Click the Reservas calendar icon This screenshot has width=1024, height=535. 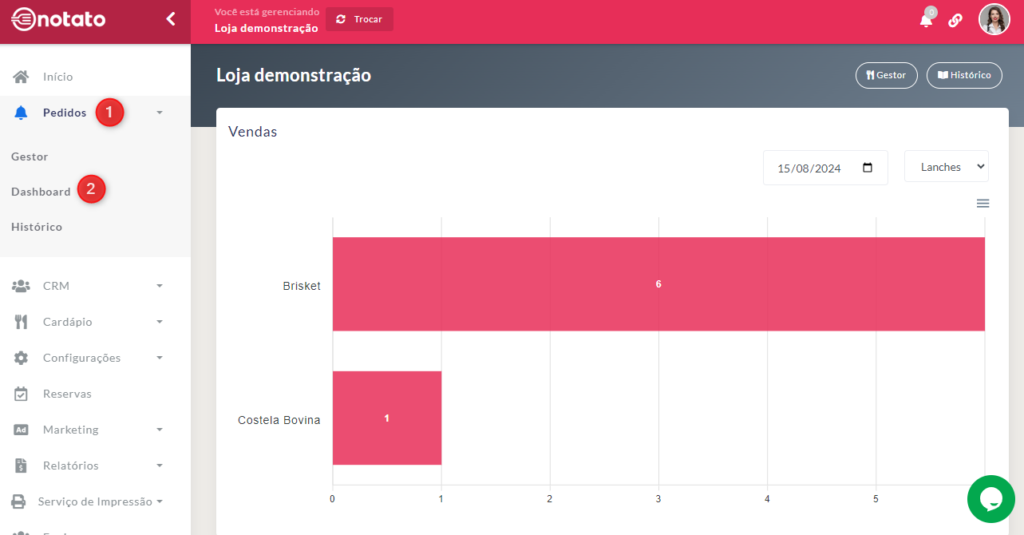[x=21, y=394]
